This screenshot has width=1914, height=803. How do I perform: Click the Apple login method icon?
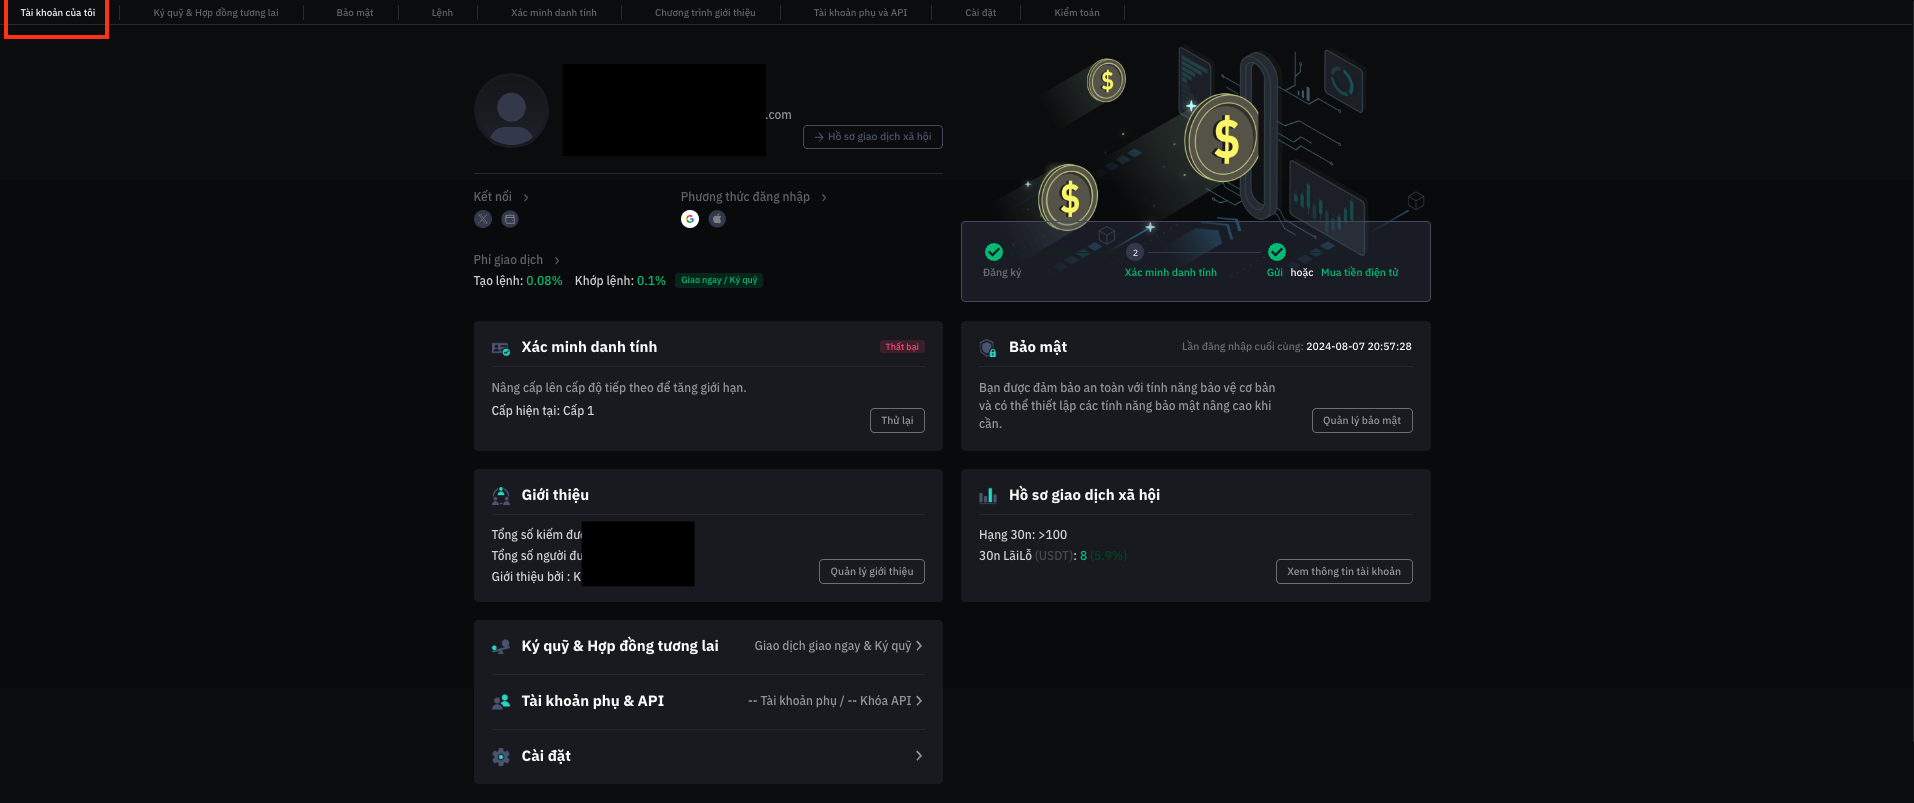pyautogui.click(x=717, y=219)
